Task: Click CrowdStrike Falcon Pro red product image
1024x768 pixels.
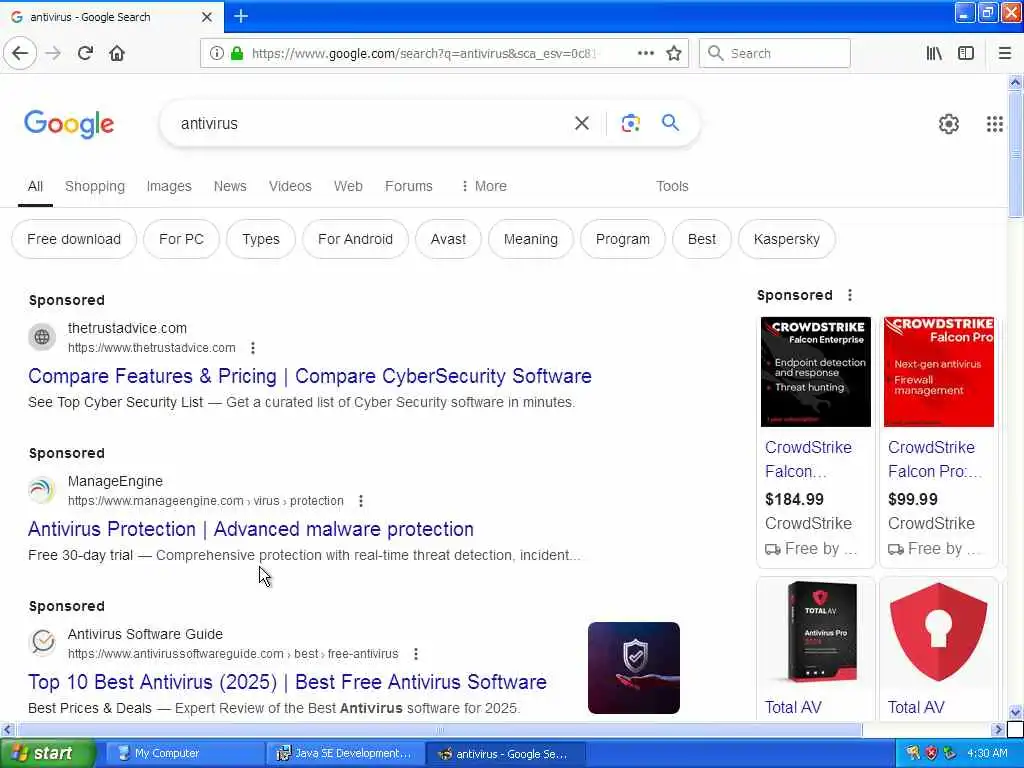Action: [938, 372]
